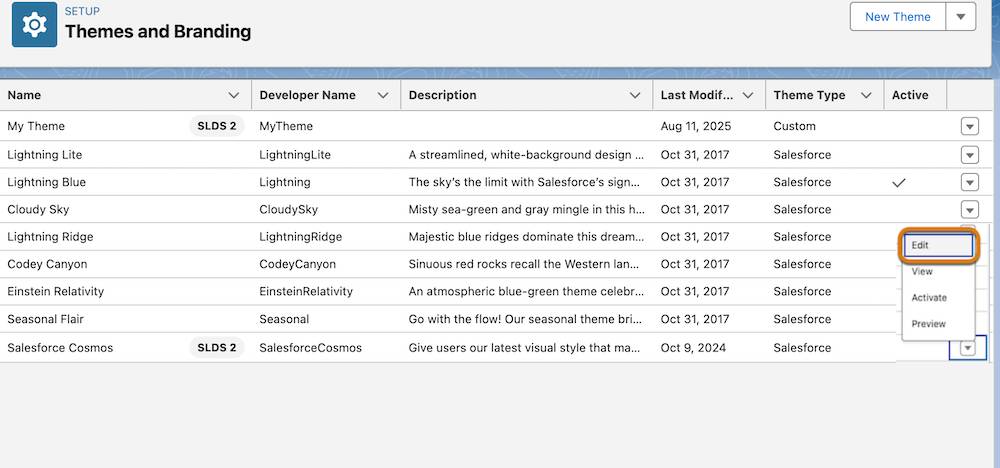Click the Aug 11, 2025 date cell
This screenshot has height=468, width=1000.
click(709, 126)
